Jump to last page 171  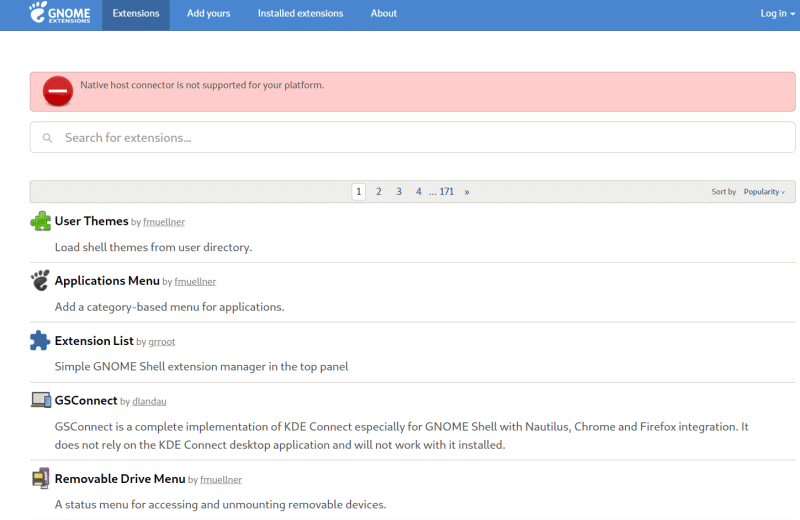coord(446,192)
